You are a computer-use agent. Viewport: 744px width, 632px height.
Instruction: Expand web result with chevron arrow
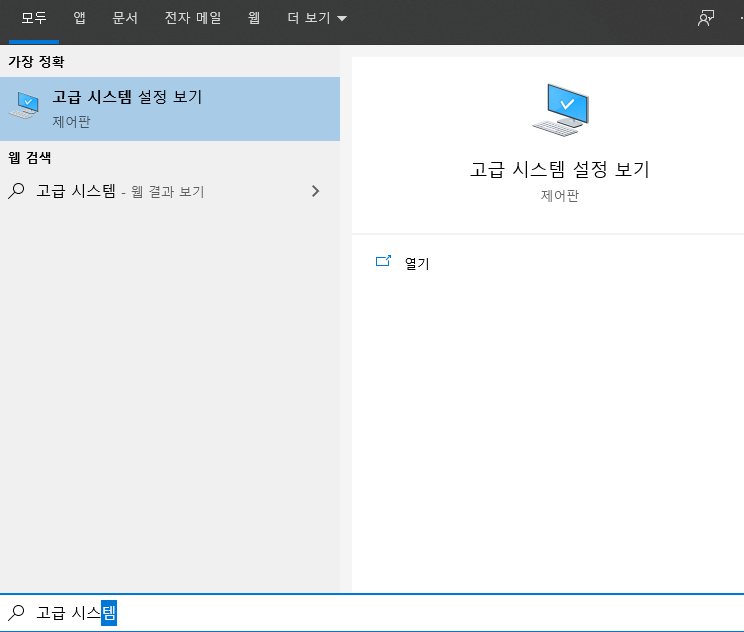click(316, 191)
